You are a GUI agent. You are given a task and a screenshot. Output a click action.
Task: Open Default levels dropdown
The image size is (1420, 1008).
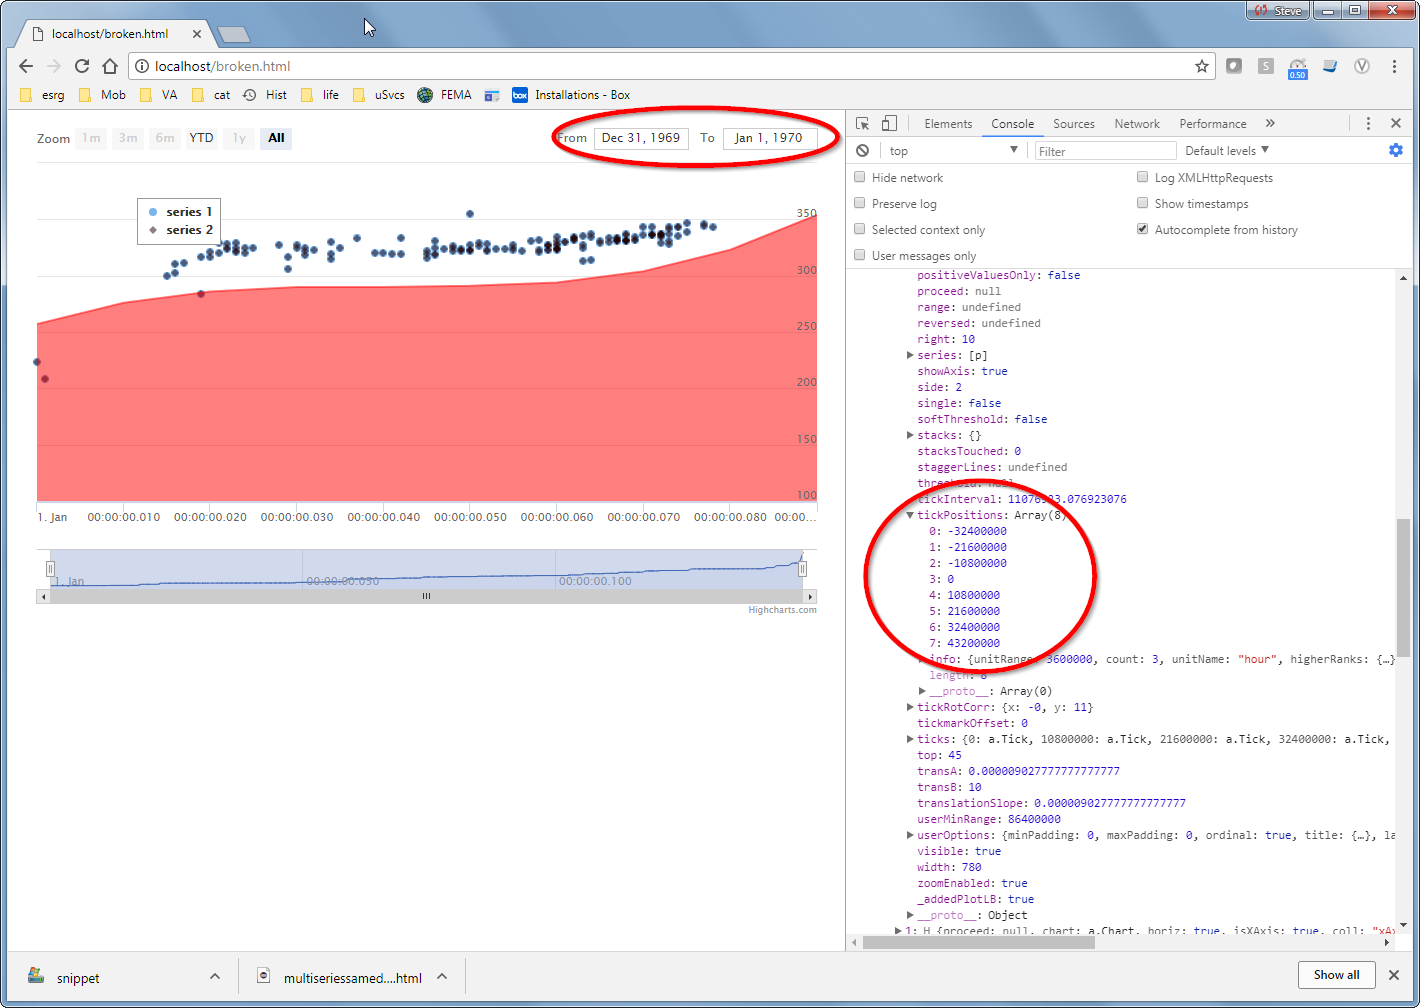tap(1227, 151)
